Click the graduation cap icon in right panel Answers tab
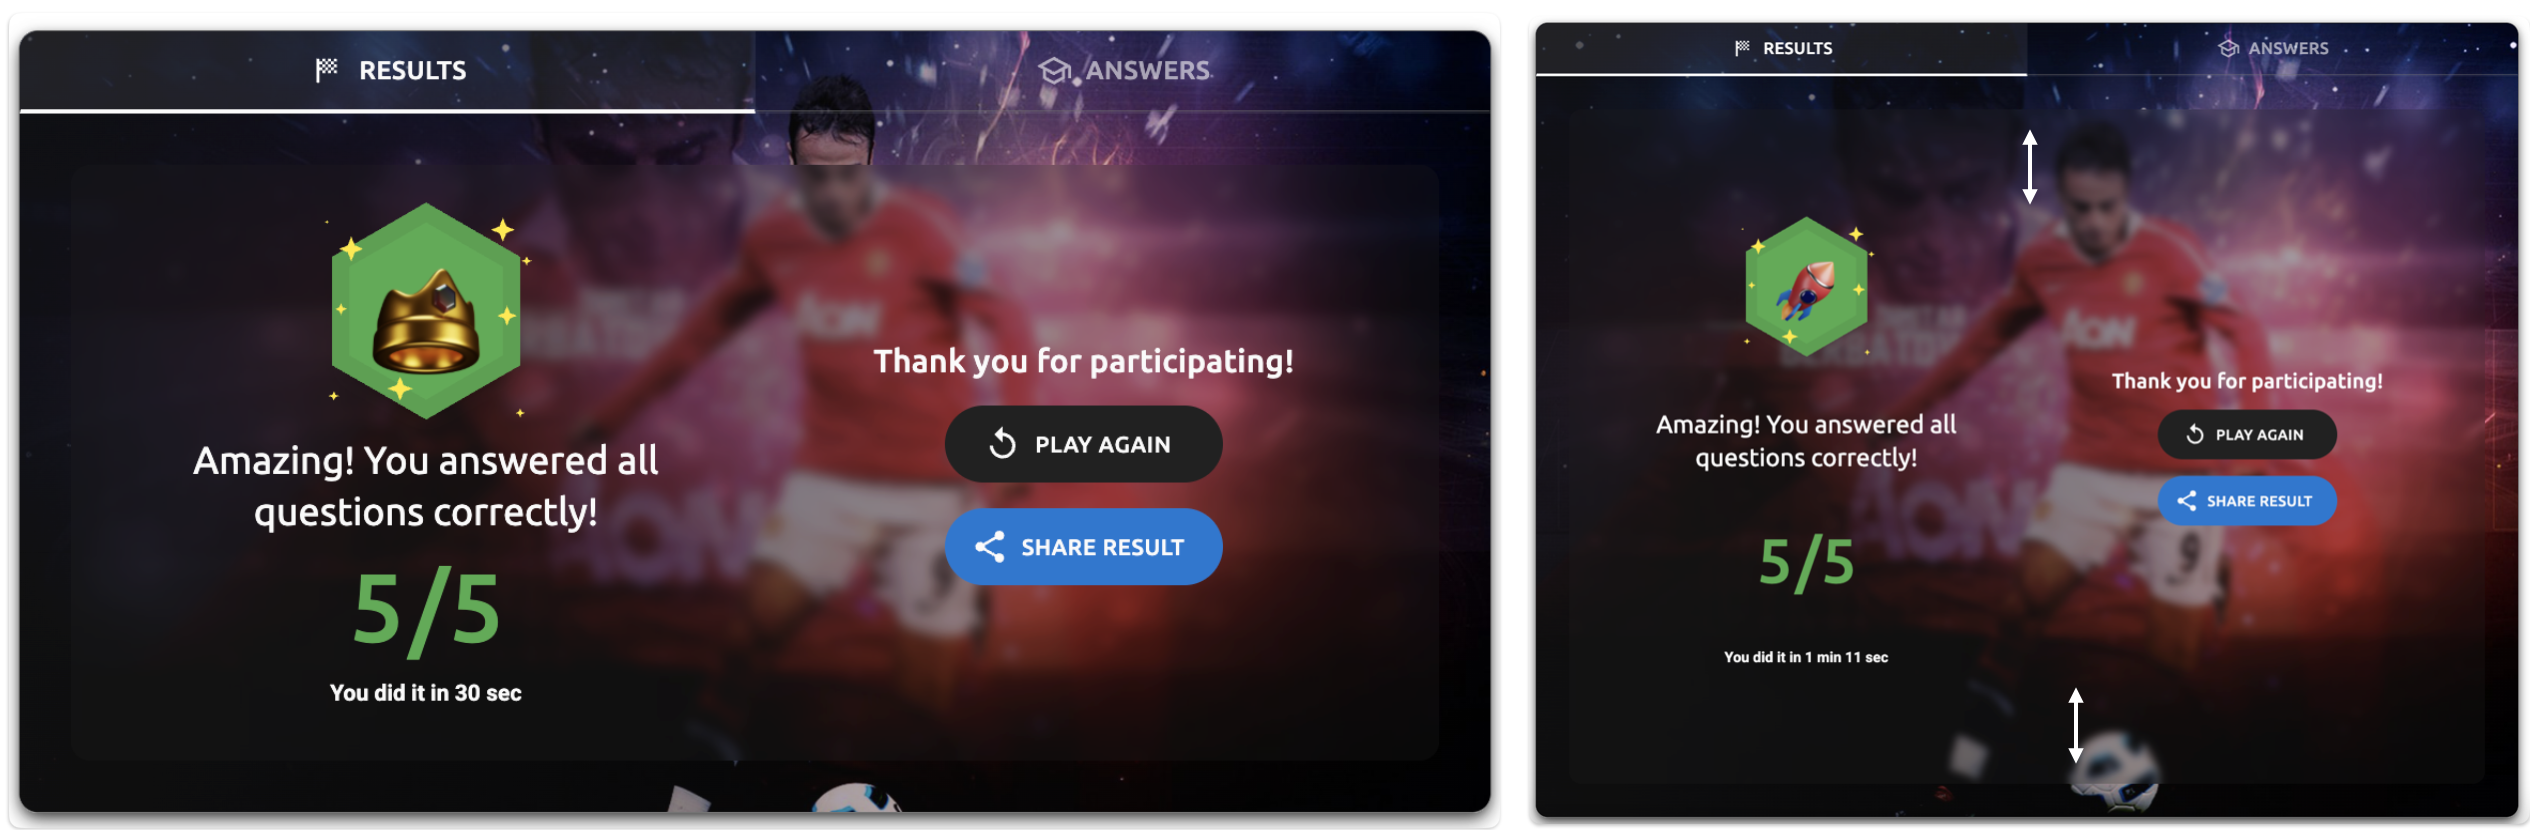 point(2228,48)
